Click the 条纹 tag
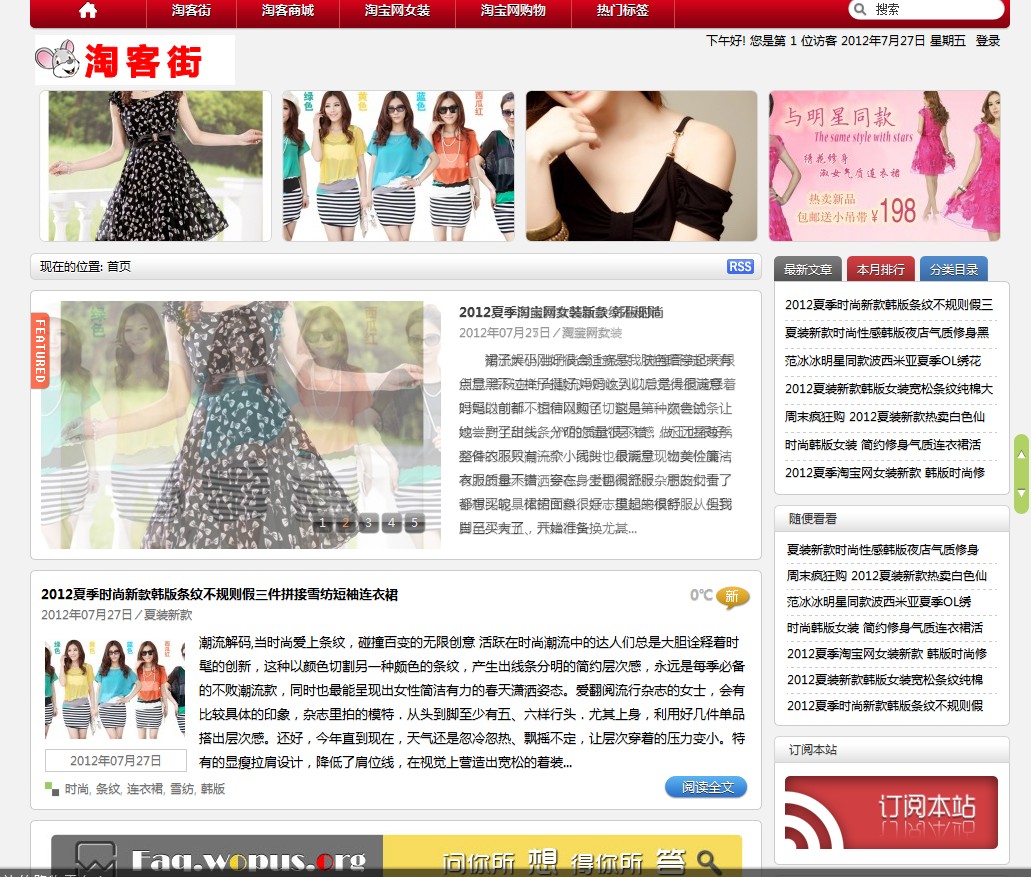This screenshot has width=1031, height=877. [108, 789]
